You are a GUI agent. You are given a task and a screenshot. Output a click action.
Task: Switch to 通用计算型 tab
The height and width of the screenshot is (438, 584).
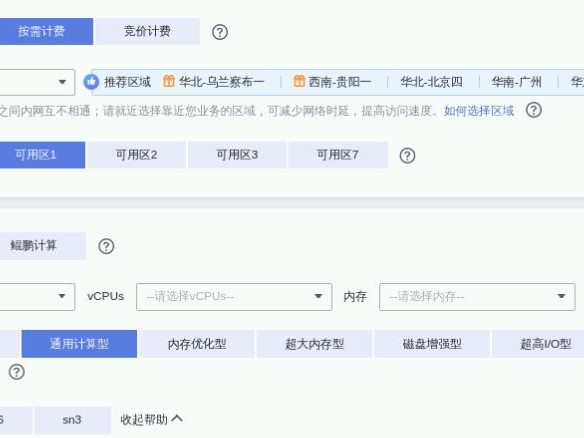coord(79,344)
